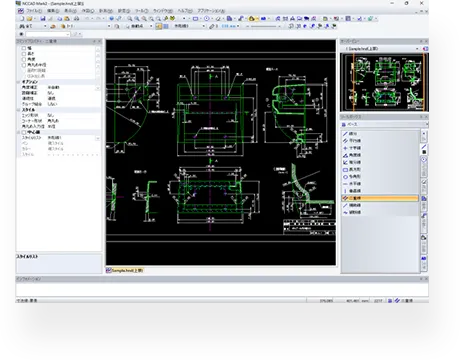Image resolution: width=460 pixels, height=360 pixels.
Task: Toggle the fourth property checkbox (角丸め)
Action: (x=24, y=65)
